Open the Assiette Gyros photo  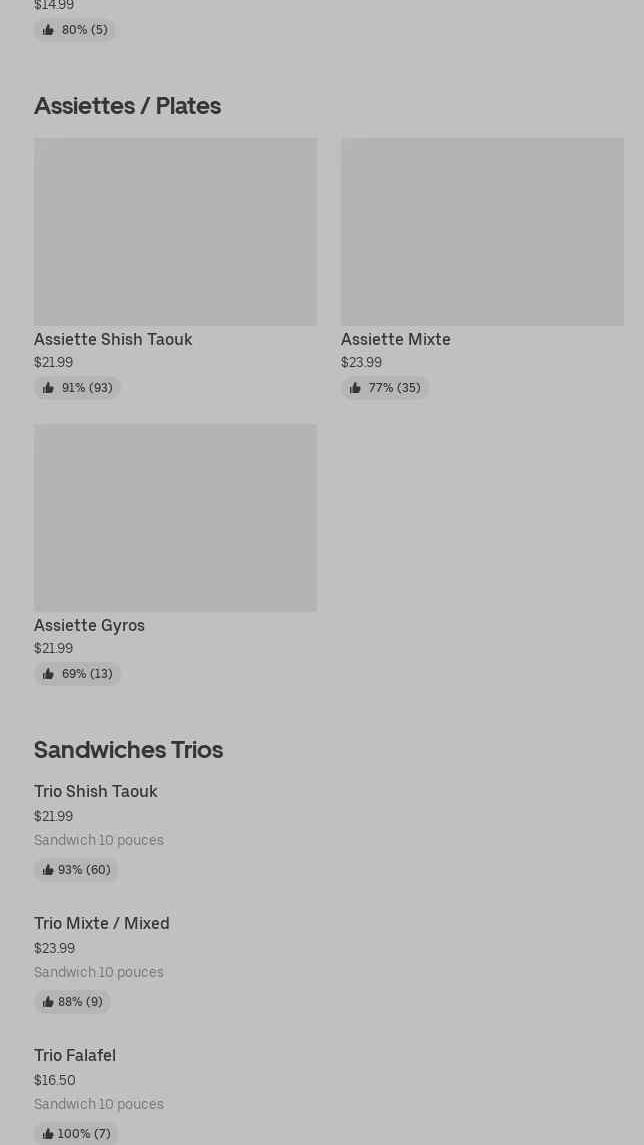coord(175,518)
